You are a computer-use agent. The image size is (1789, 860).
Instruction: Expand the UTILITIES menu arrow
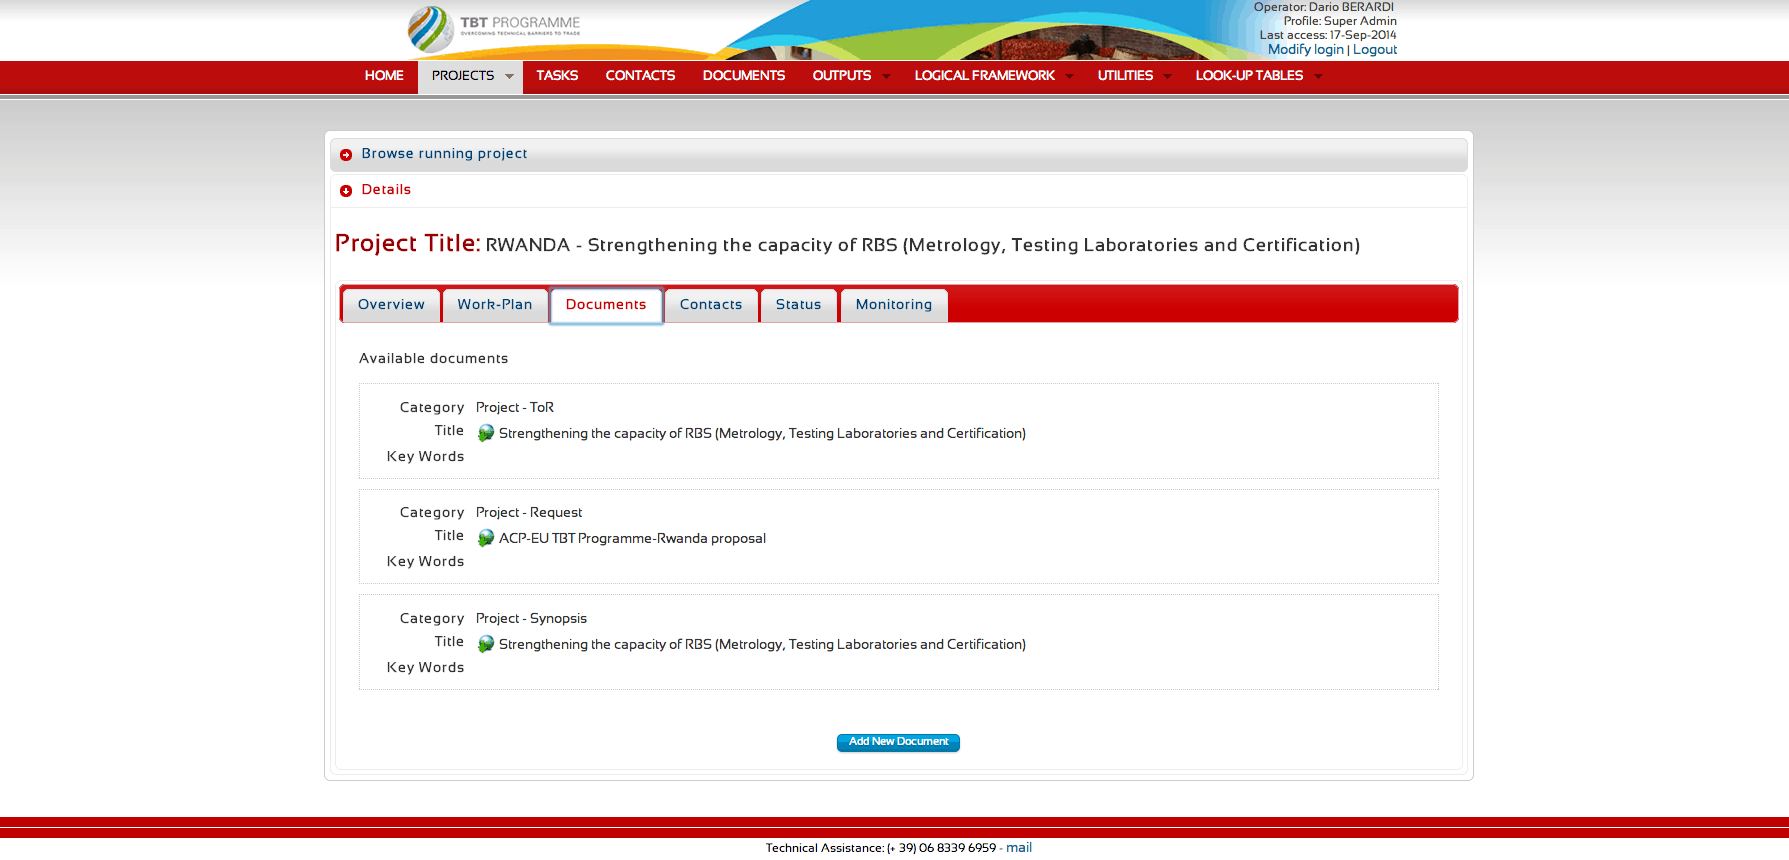point(1167,77)
